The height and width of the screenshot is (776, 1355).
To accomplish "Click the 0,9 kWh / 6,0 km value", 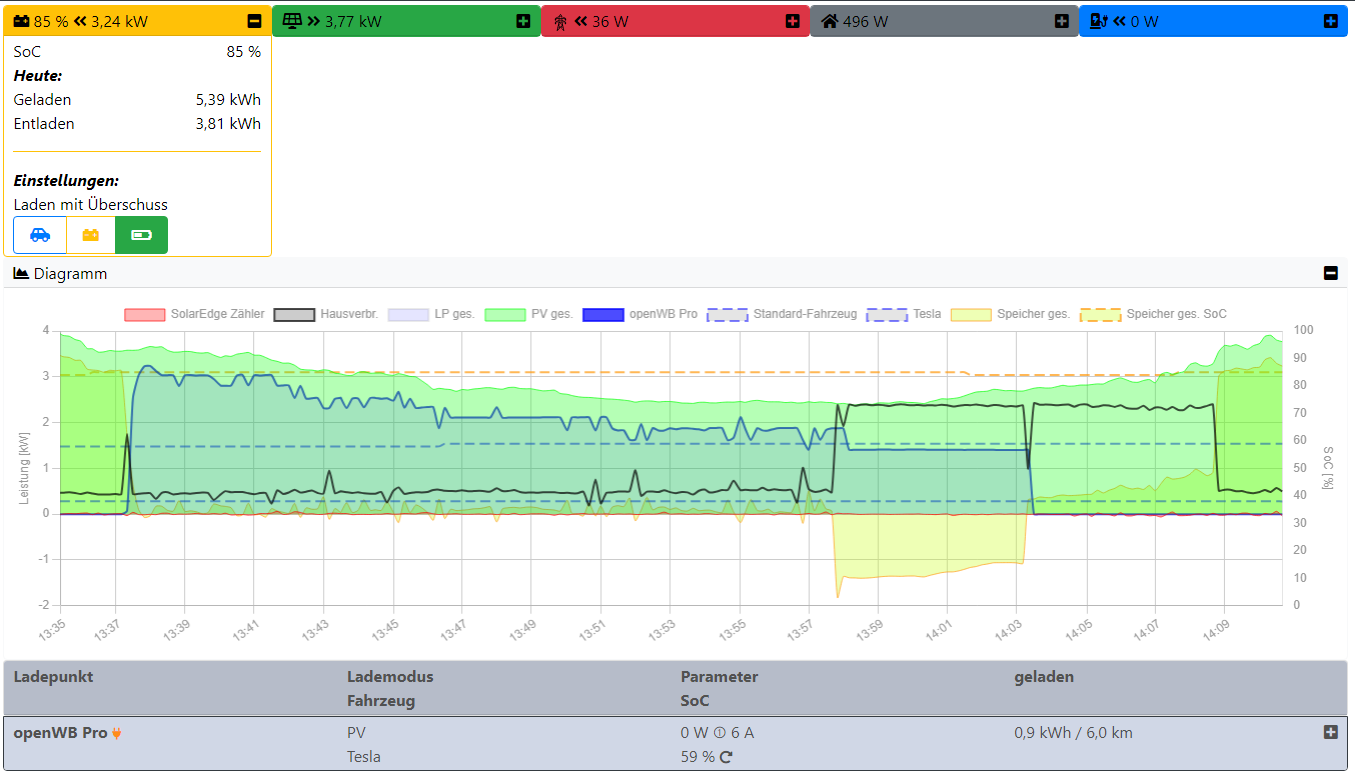I will pos(1073,733).
